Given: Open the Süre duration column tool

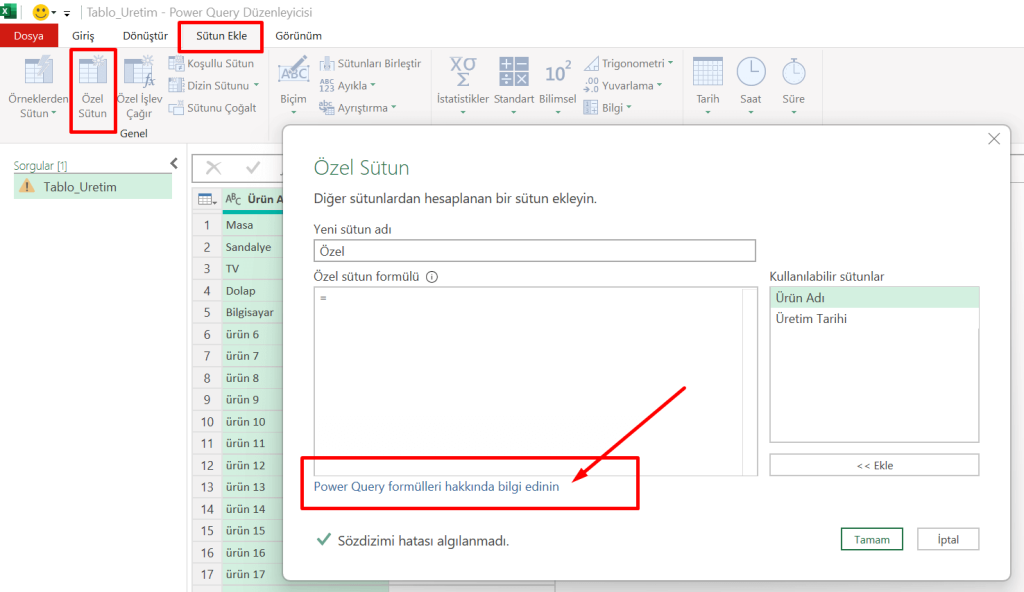Looking at the screenshot, I should [x=793, y=85].
